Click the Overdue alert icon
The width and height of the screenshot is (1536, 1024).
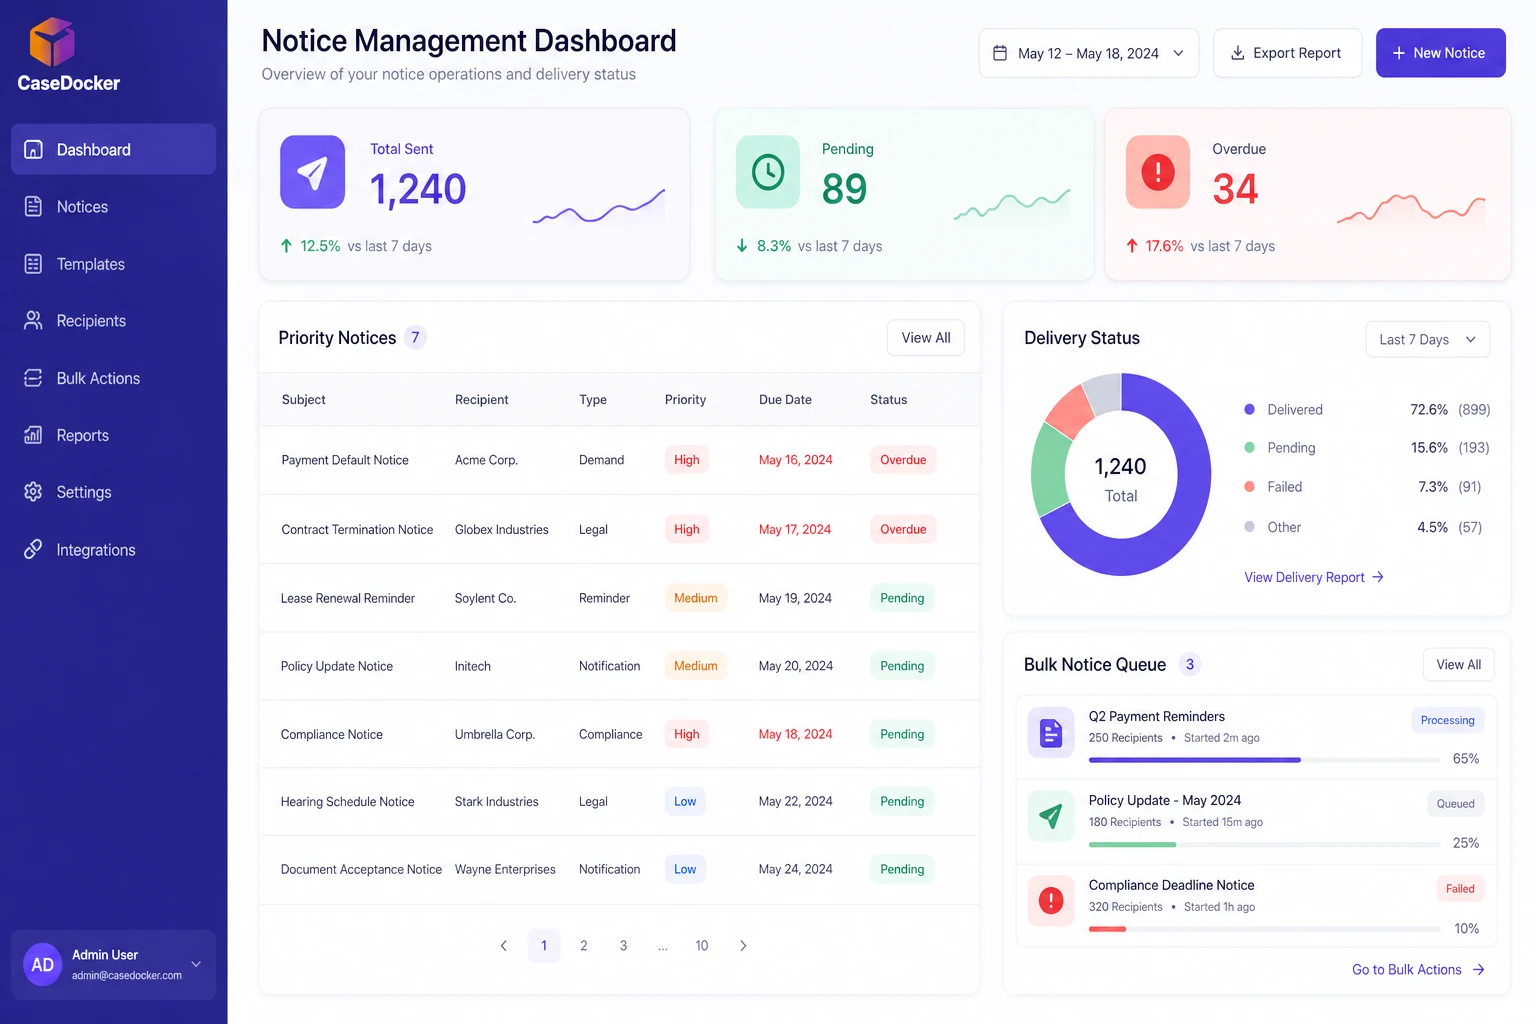point(1158,172)
